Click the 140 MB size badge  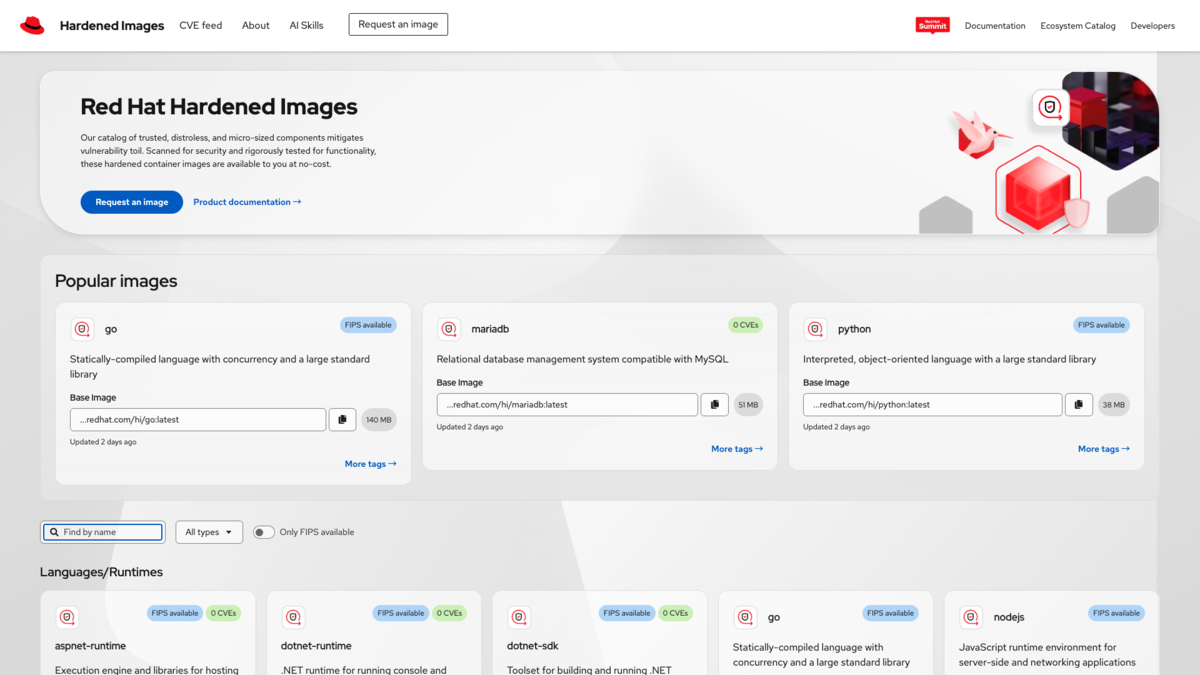379,420
